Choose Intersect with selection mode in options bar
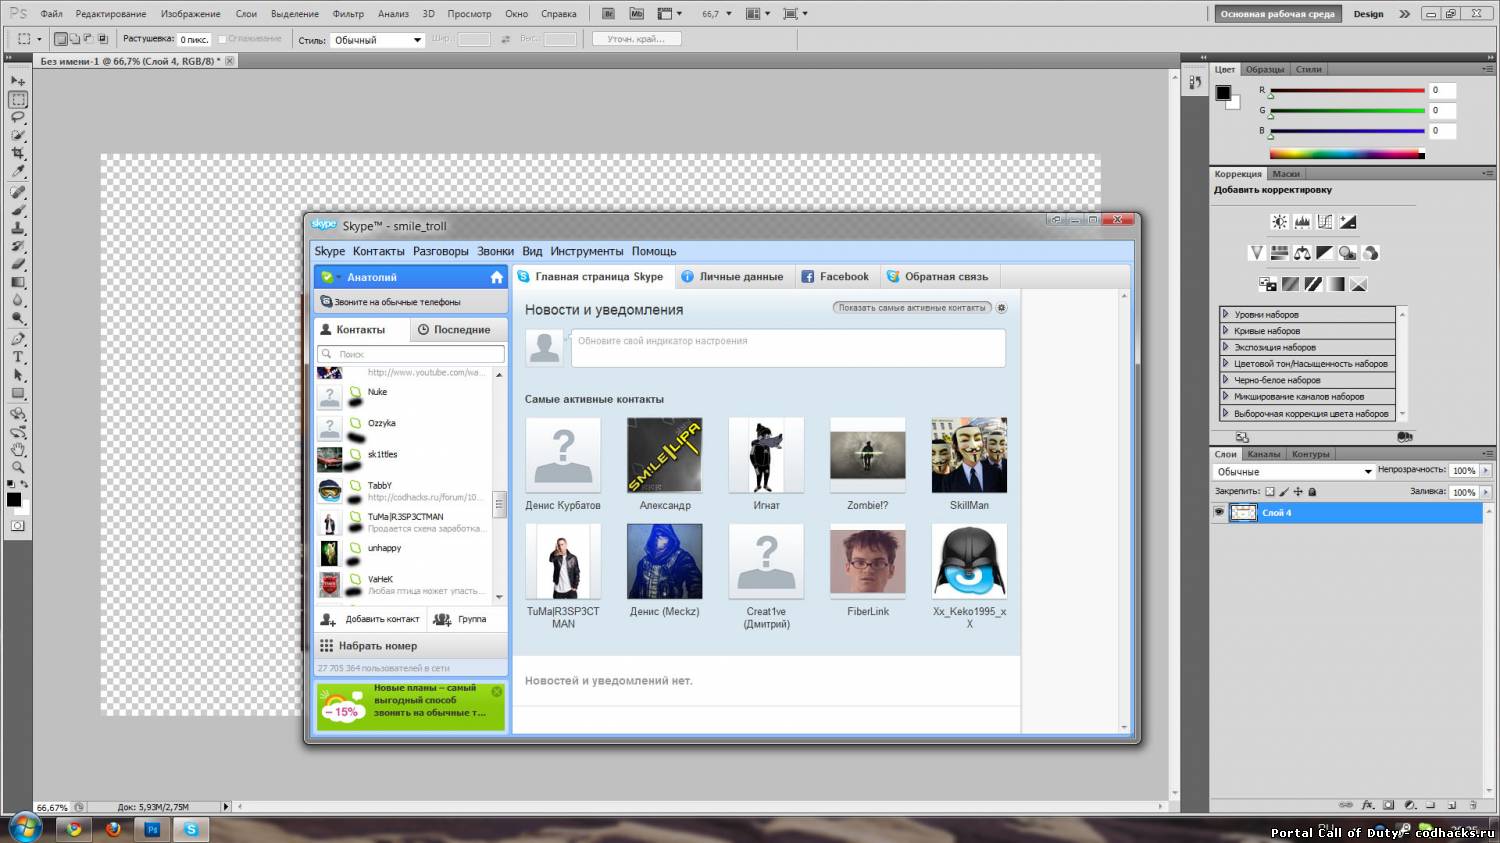This screenshot has width=1500, height=843. coord(103,40)
